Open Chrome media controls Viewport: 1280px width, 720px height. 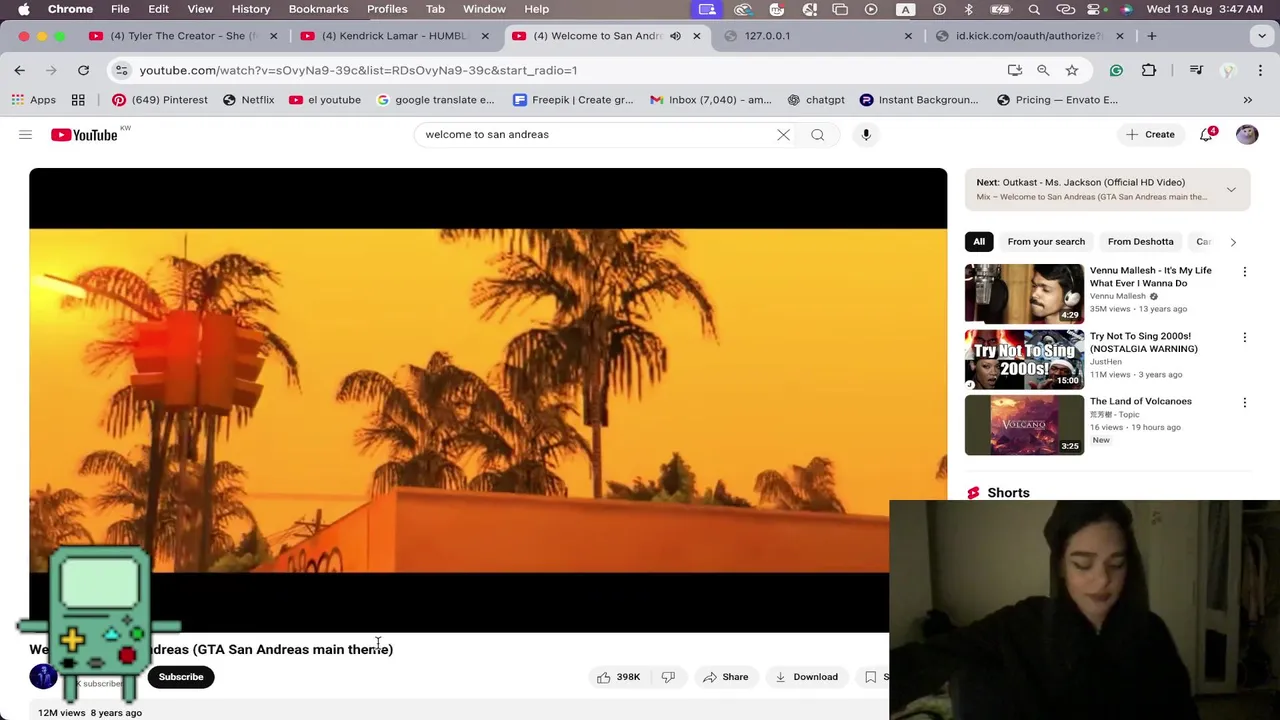pos(1196,70)
